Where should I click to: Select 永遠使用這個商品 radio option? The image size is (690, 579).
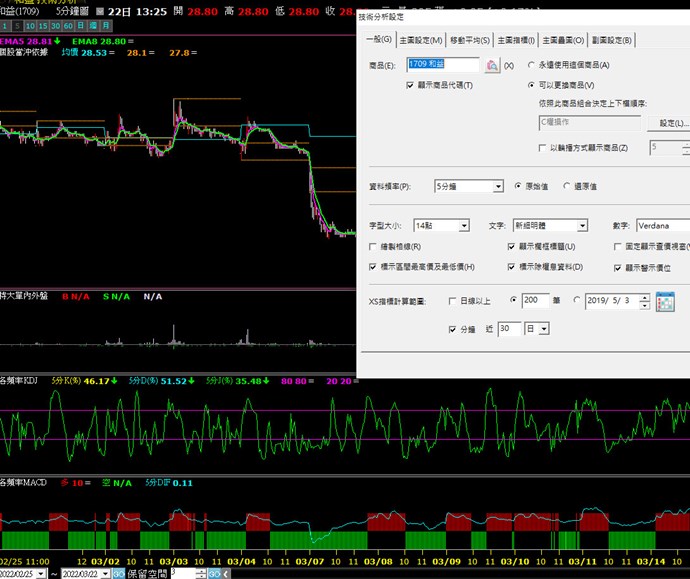click(x=532, y=65)
